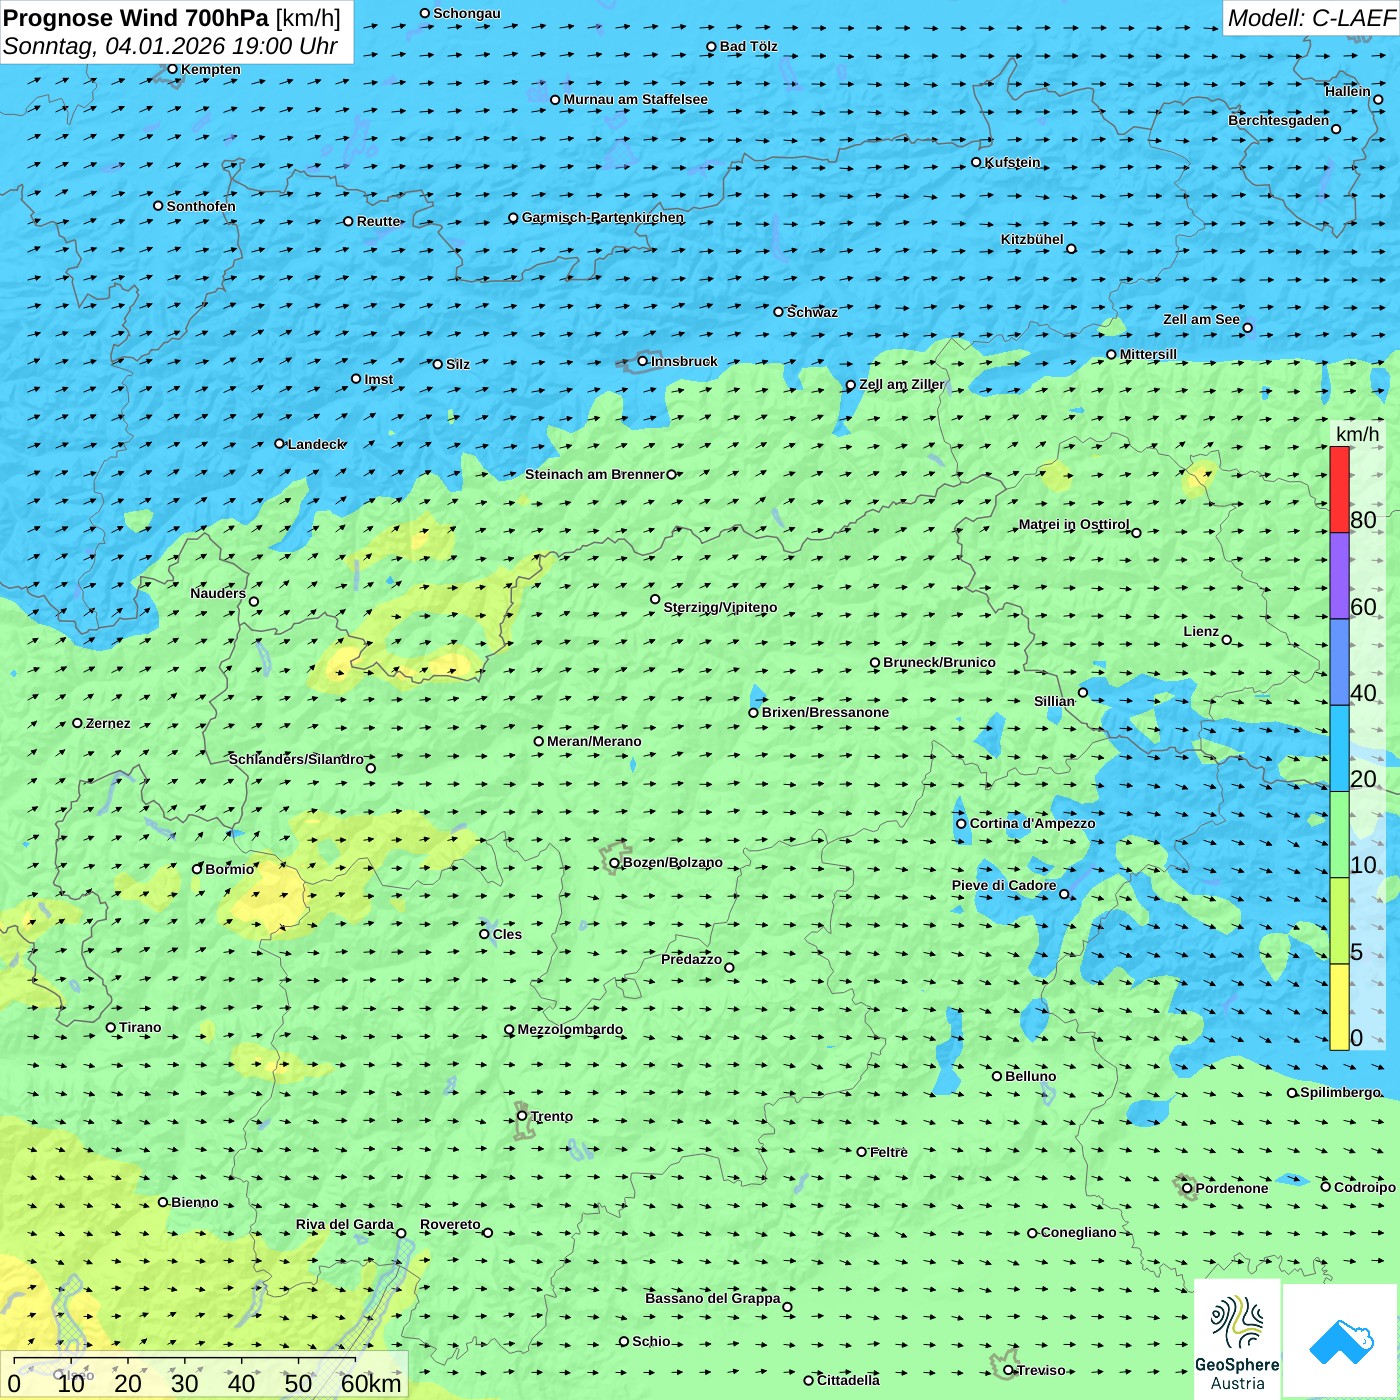Click the Bormio location marker
The height and width of the screenshot is (1400, 1400).
(x=197, y=869)
